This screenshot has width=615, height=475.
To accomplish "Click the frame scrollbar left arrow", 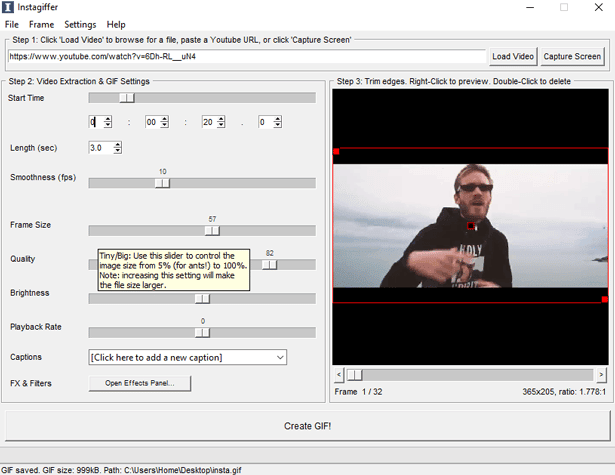I will pyautogui.click(x=339, y=375).
